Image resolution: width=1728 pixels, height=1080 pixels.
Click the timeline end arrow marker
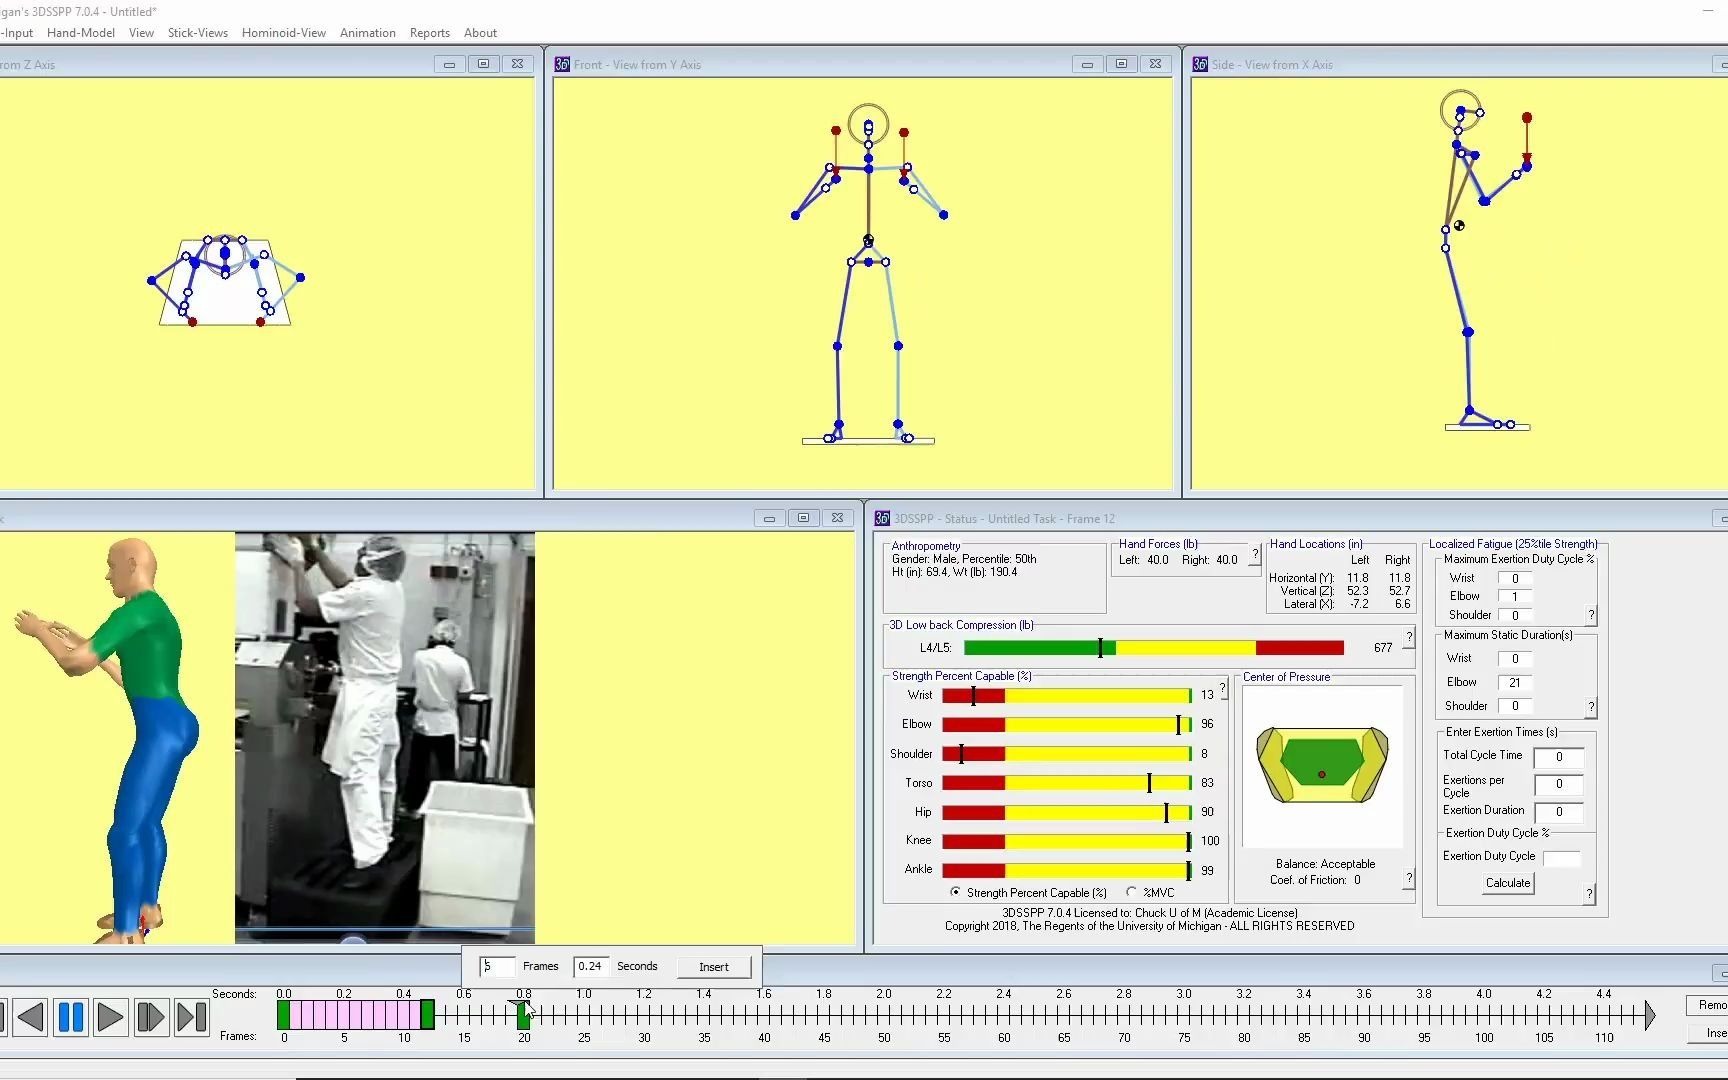1649,1015
